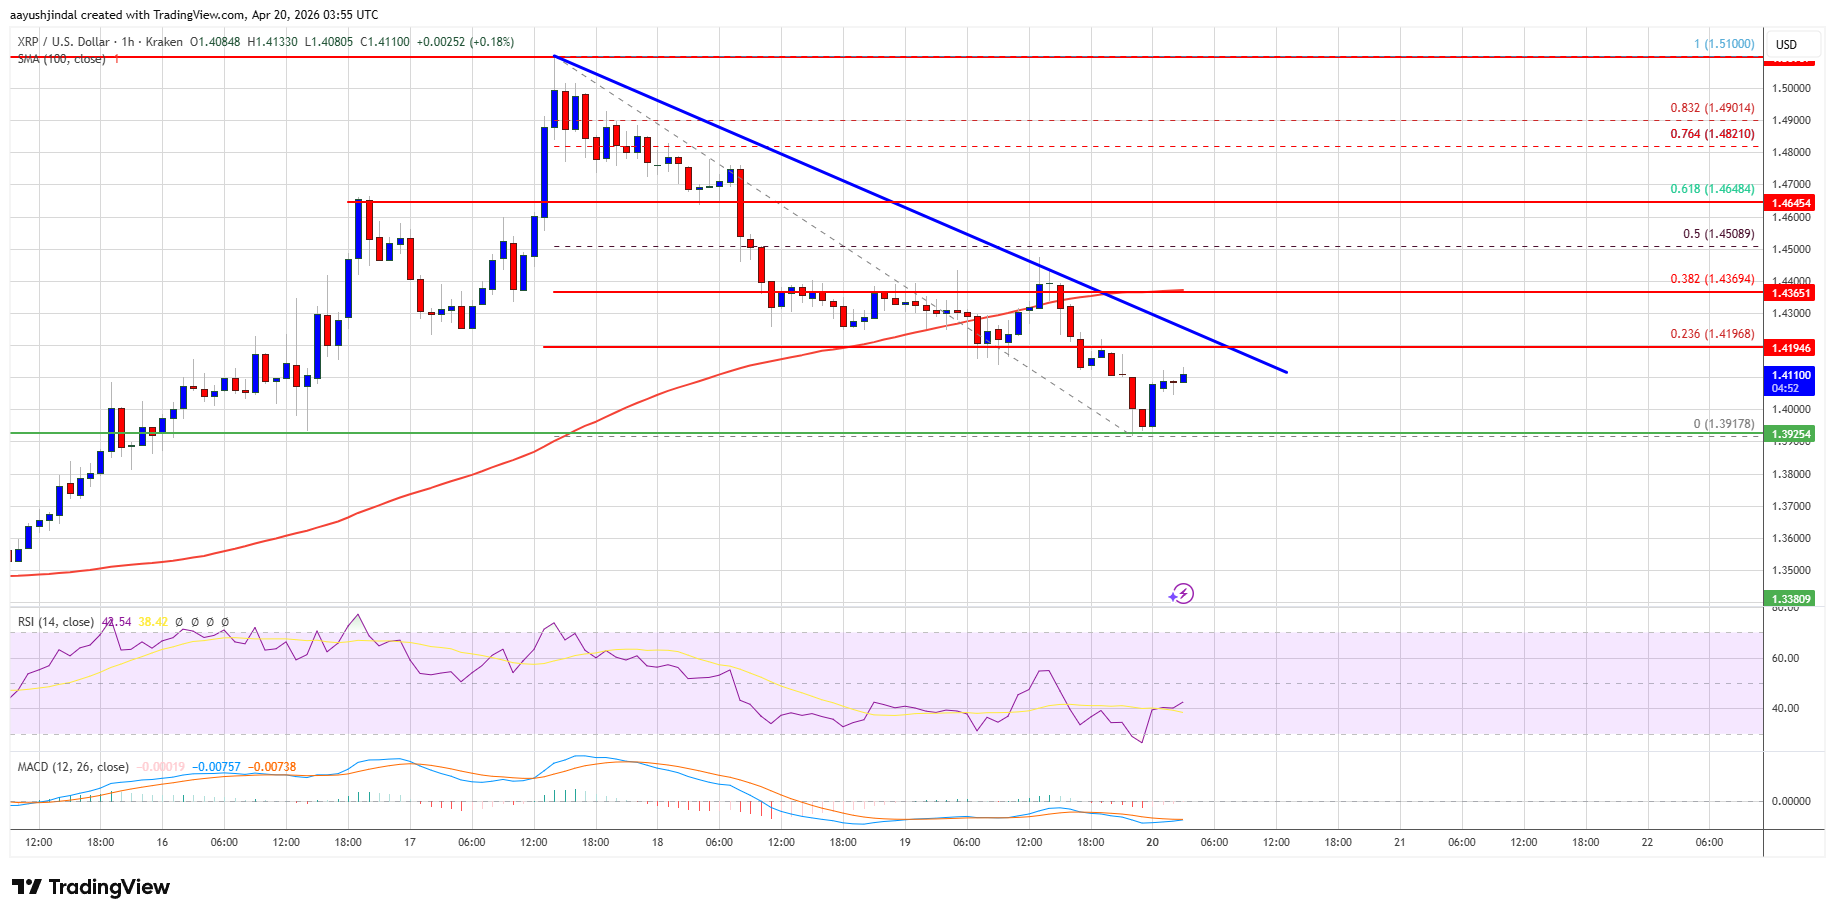Click the 0.5 (1.45089) Fibonacci level label
The image size is (1835, 917).
[x=1718, y=234]
